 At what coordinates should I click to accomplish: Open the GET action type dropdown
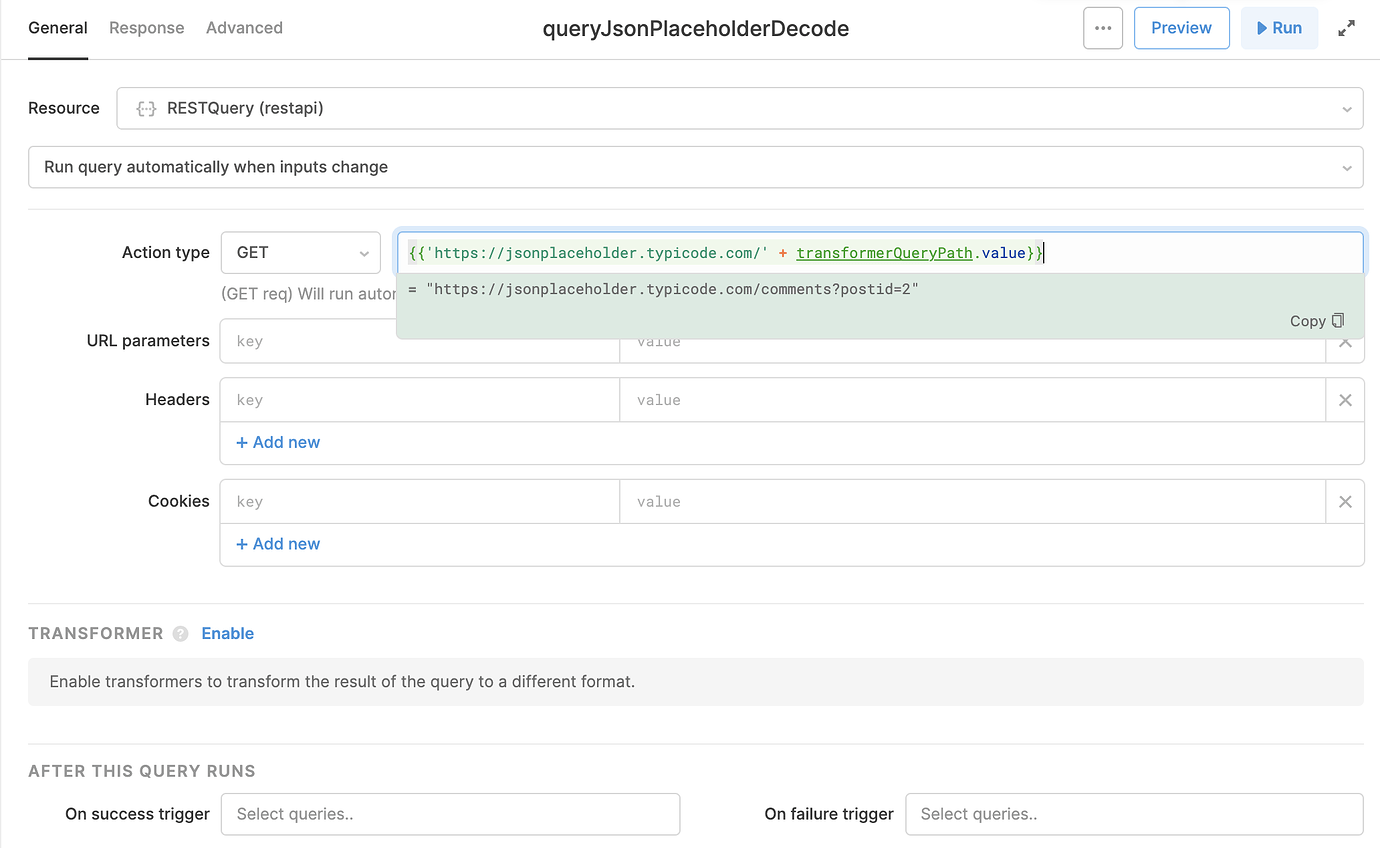point(301,253)
